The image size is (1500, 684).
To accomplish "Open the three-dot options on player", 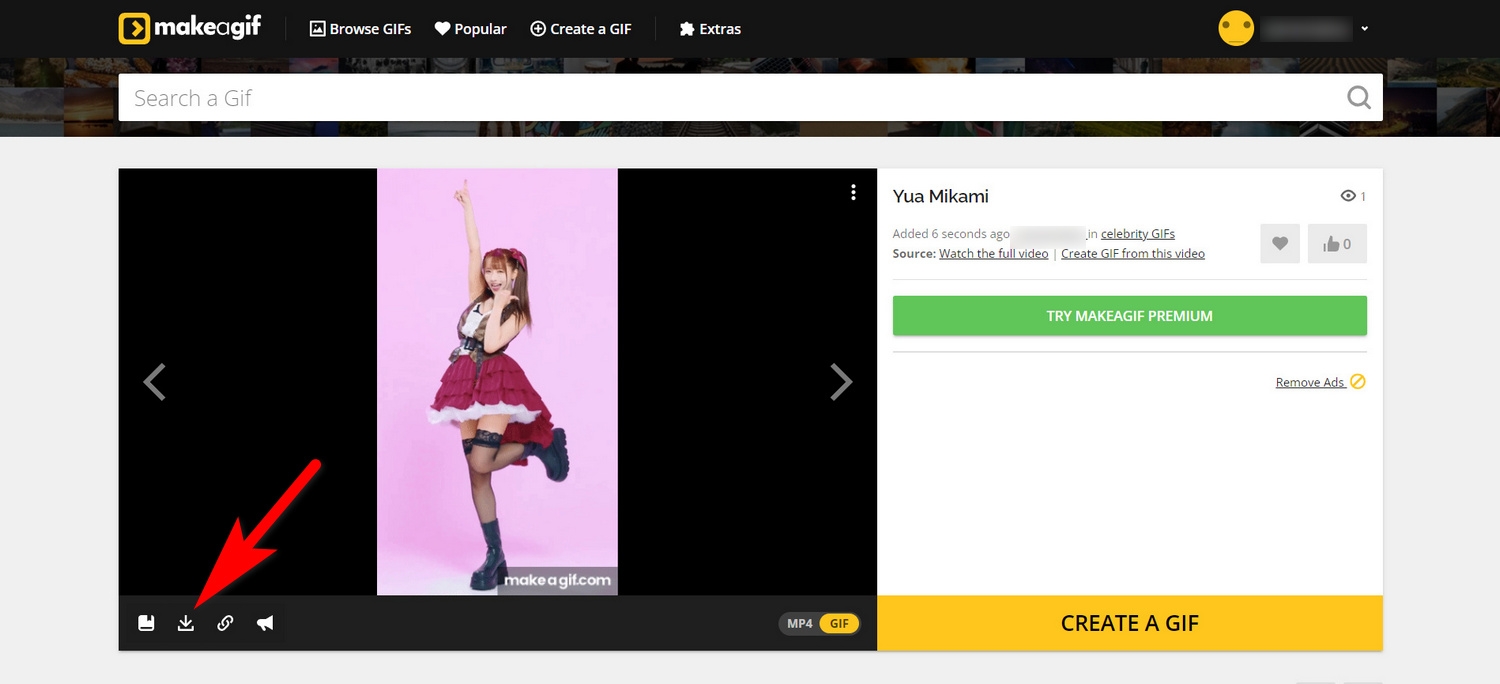I will pos(853,192).
